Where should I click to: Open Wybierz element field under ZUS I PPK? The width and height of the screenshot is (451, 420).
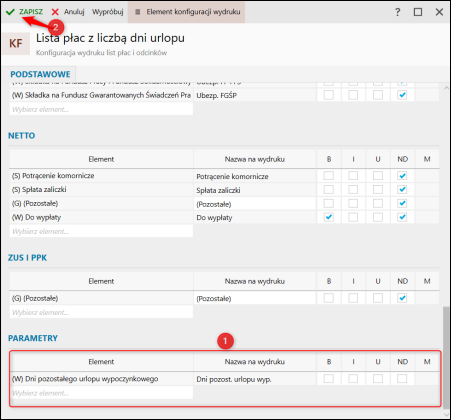pyautogui.click(x=101, y=312)
